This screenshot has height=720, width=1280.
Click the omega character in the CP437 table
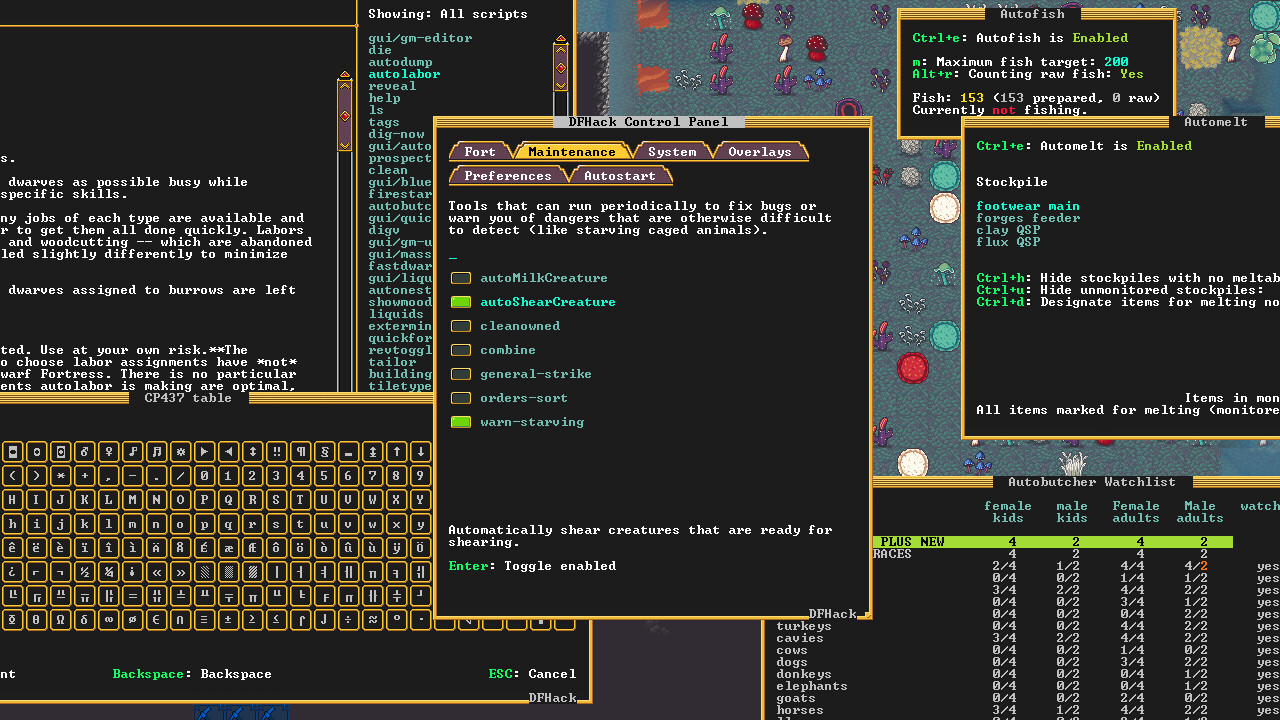[60, 619]
